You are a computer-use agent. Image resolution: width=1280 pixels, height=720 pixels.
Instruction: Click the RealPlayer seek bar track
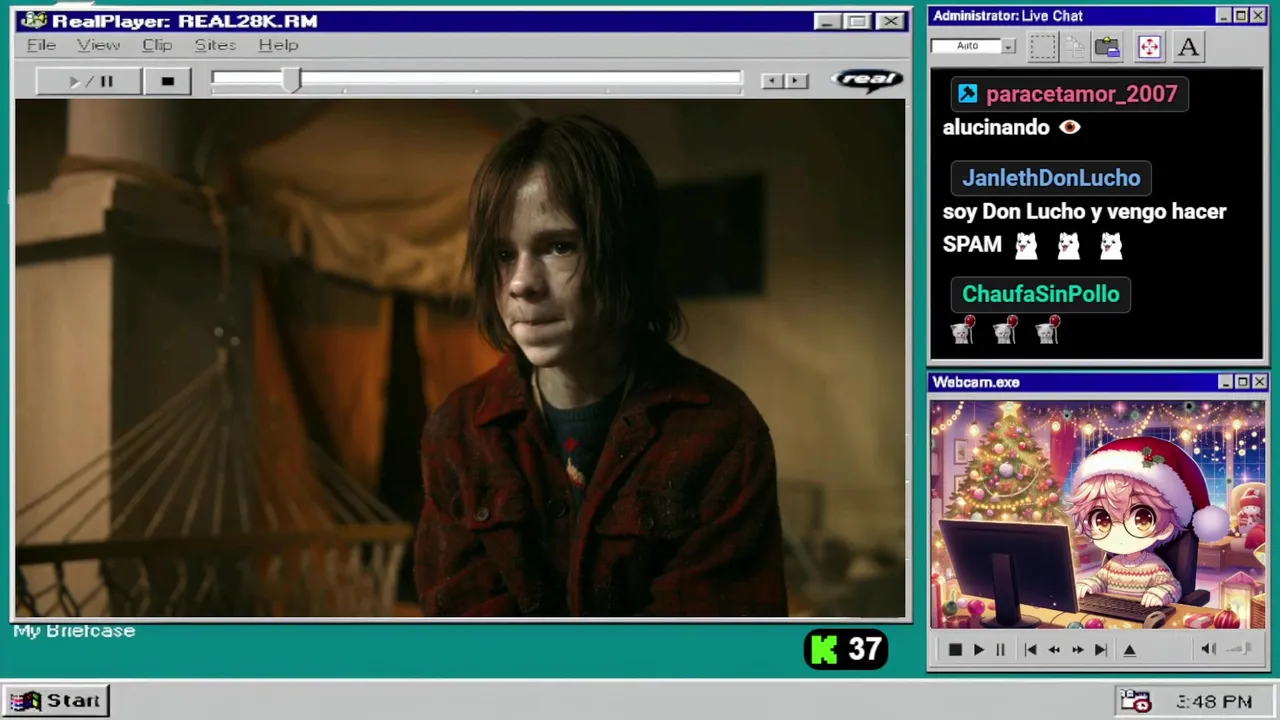pyautogui.click(x=477, y=79)
